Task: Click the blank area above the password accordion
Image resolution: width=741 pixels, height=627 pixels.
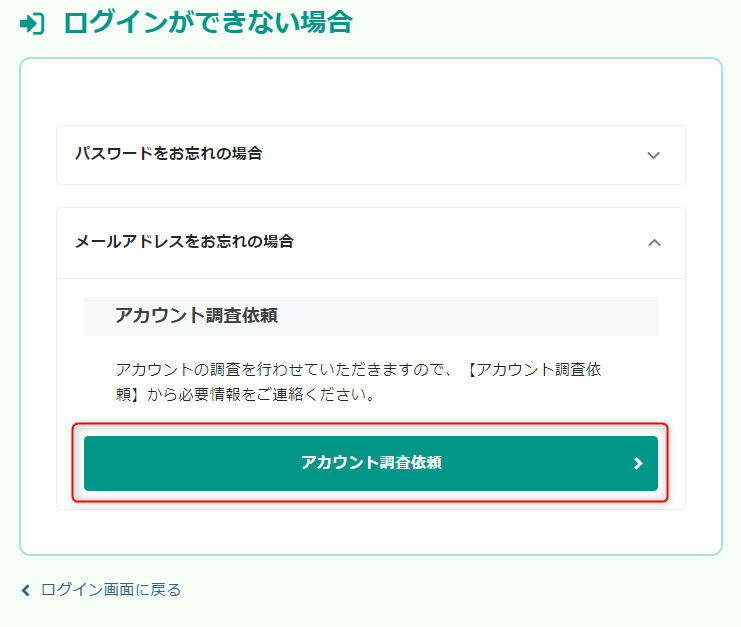Action: 371,92
